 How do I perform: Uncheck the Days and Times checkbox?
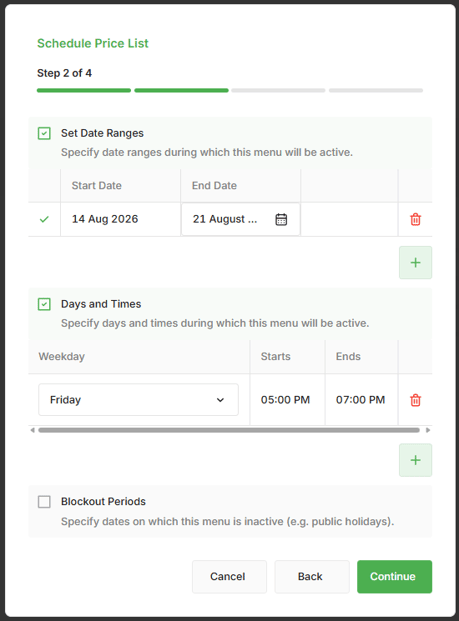[44, 304]
